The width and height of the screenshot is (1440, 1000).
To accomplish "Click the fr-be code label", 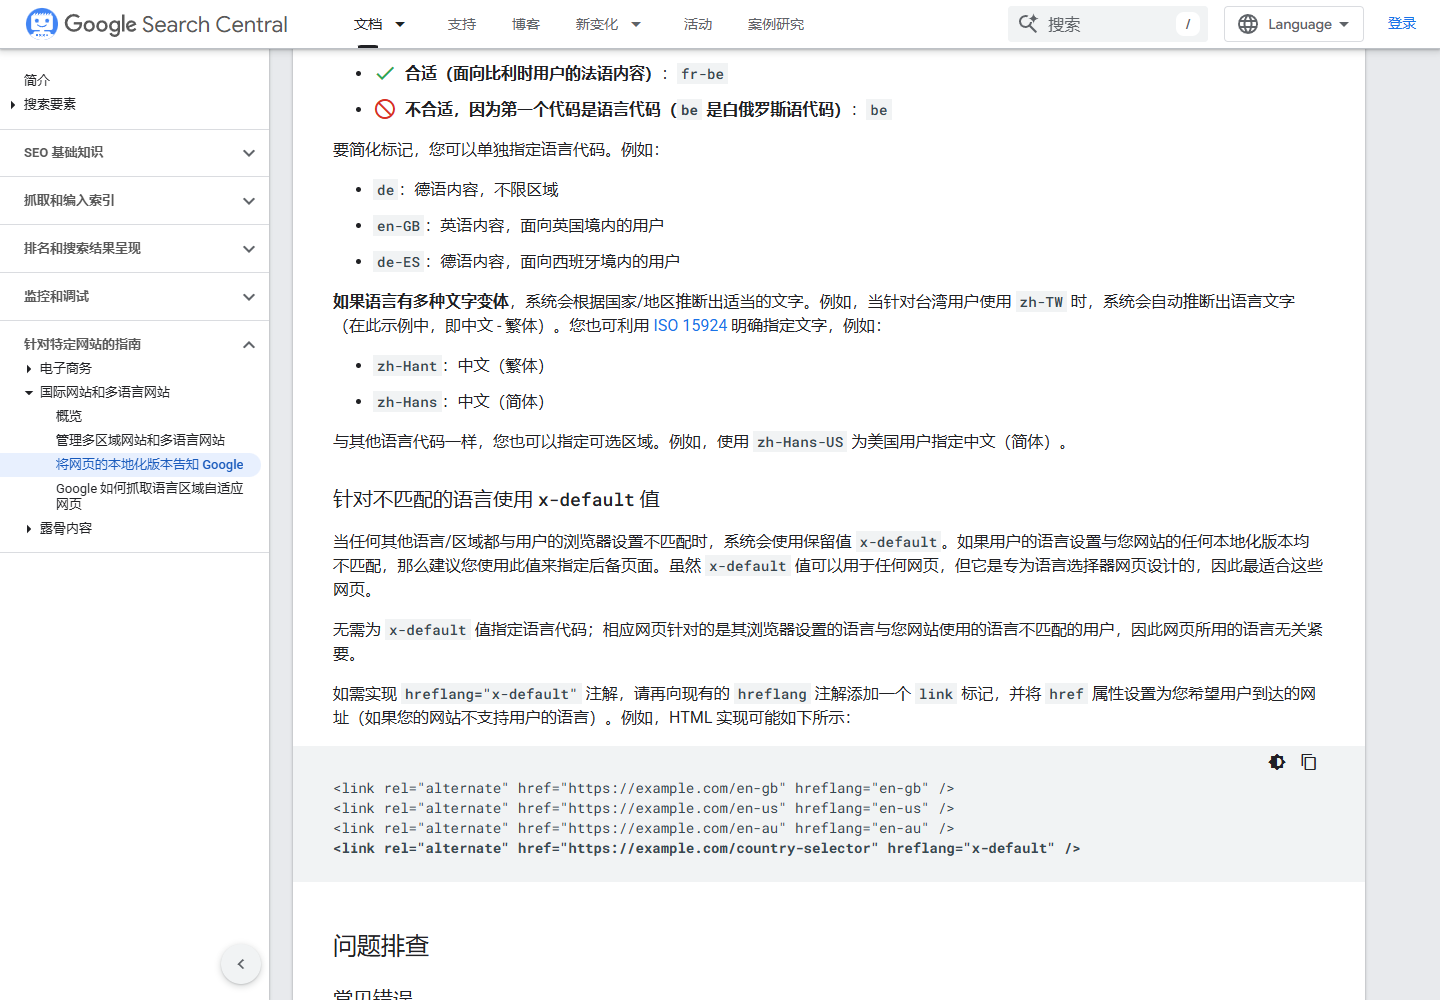I will click(702, 74).
